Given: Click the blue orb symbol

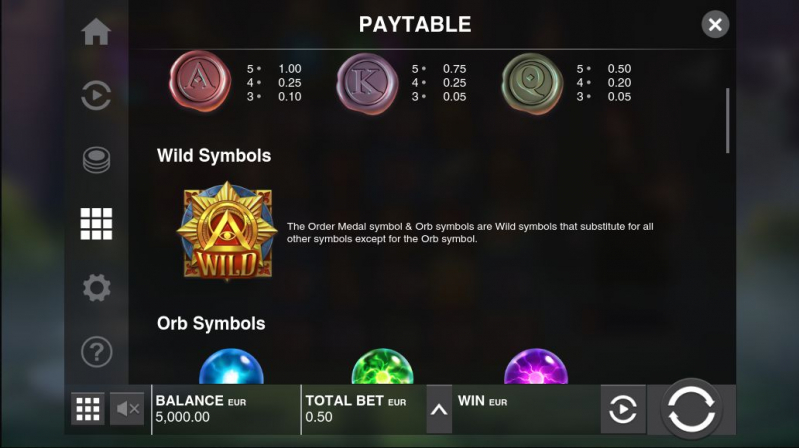Looking at the screenshot, I should [231, 366].
